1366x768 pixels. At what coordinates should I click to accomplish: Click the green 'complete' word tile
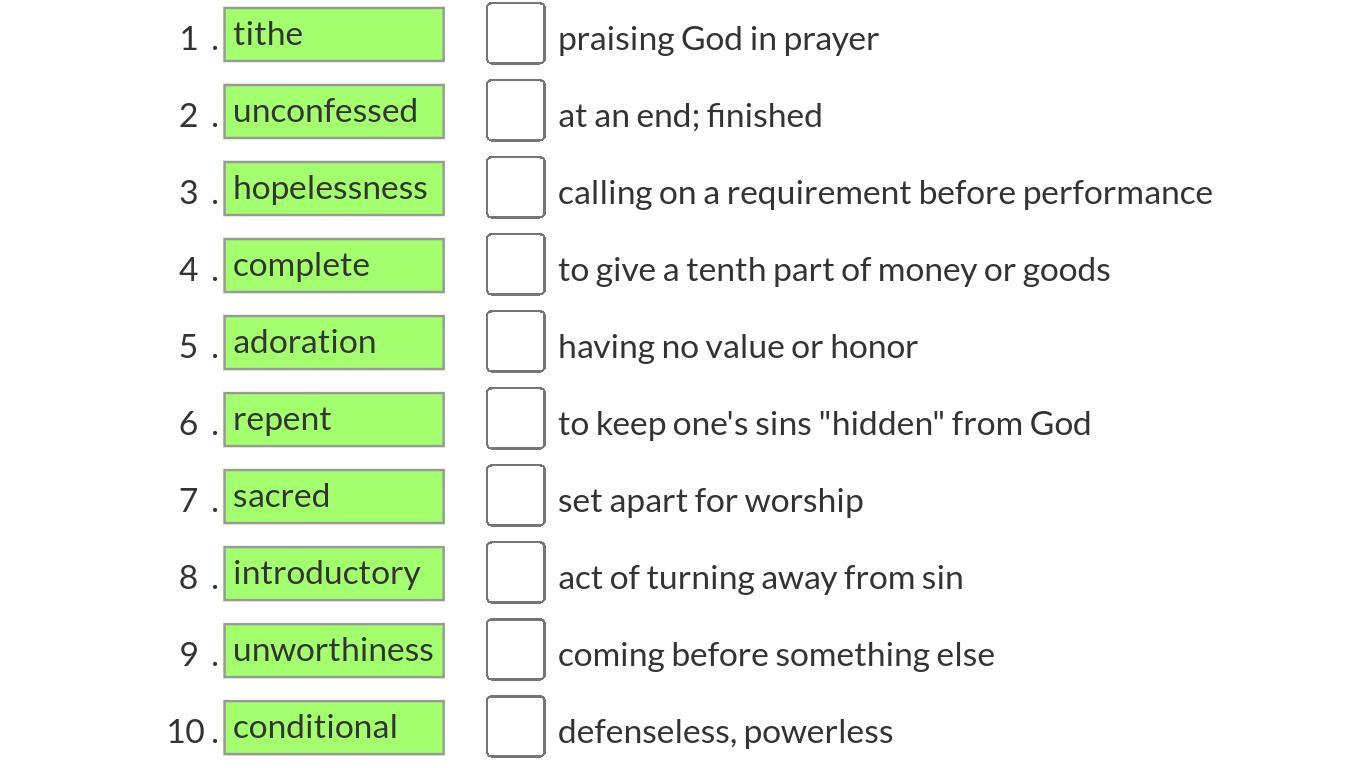334,266
